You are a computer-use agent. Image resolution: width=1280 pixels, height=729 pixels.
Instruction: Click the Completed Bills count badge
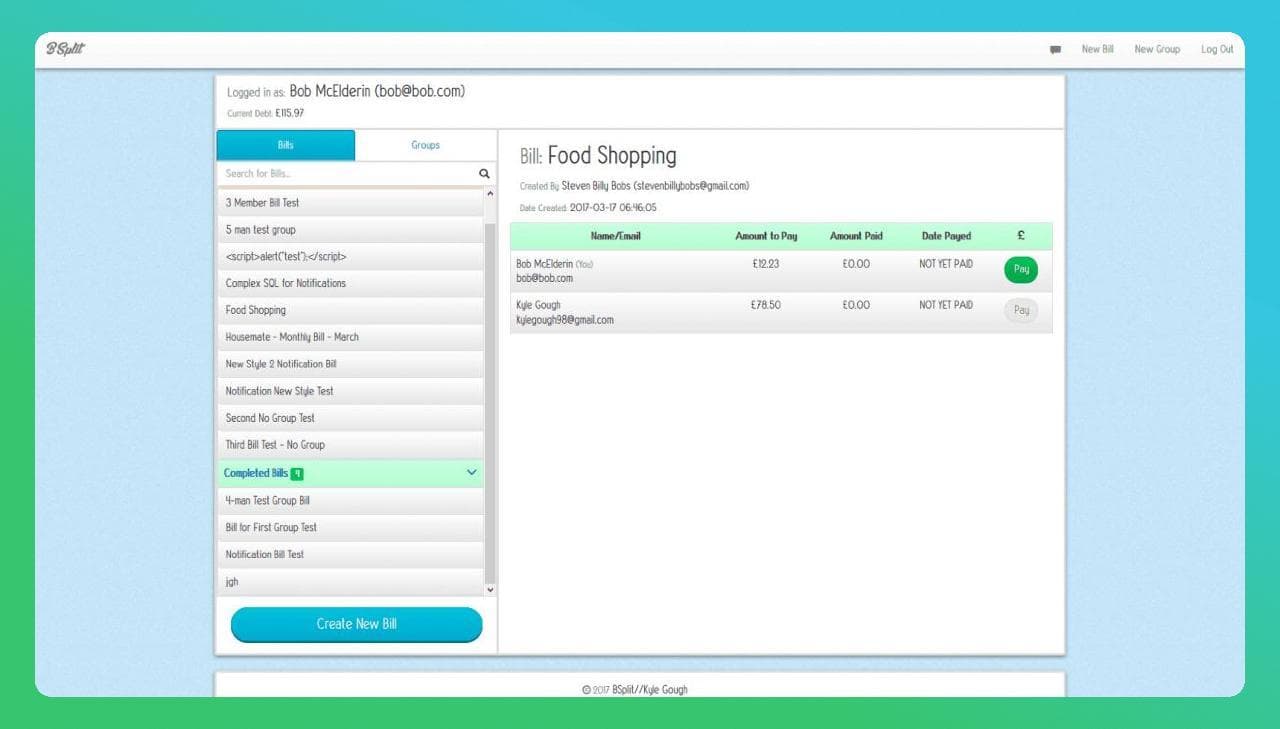297,473
